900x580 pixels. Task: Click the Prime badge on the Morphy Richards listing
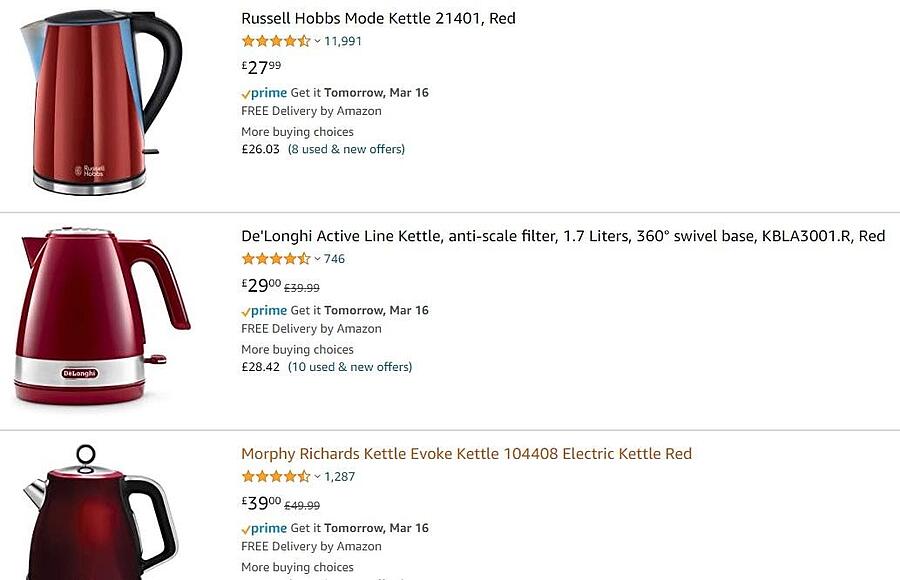point(266,527)
